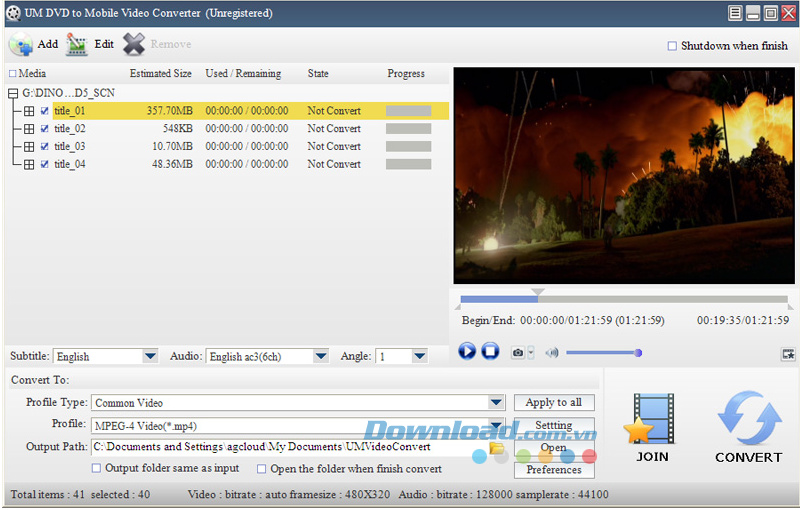Enable Output folder same as input

[x=97, y=468]
